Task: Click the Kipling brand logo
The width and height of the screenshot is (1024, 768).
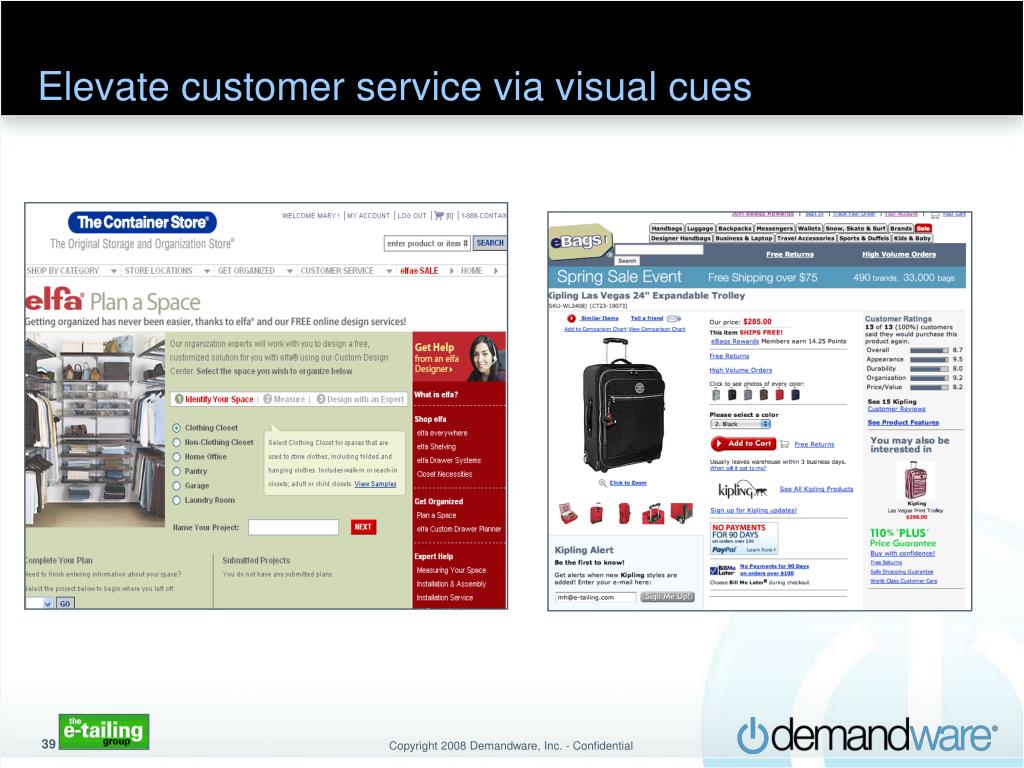Action: click(742, 490)
